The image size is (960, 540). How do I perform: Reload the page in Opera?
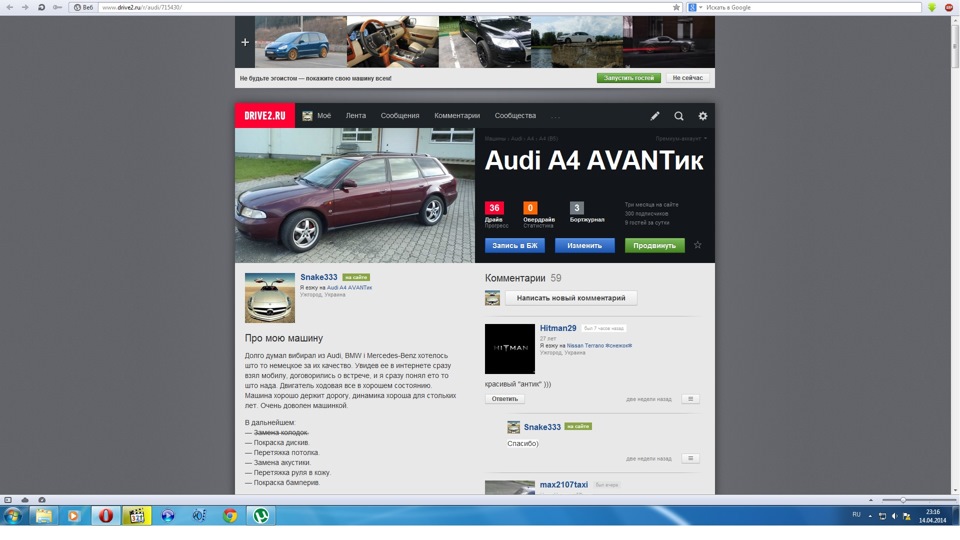point(41,7)
